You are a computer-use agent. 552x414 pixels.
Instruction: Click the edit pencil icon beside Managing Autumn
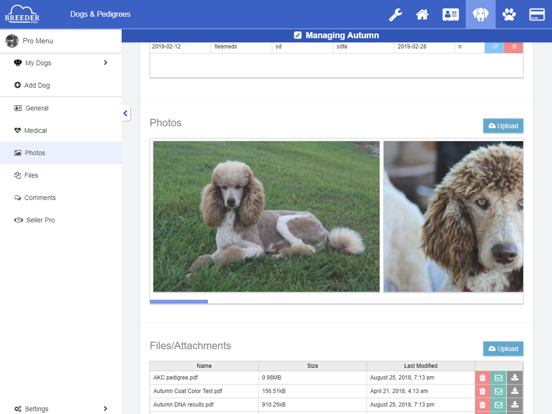tap(297, 35)
